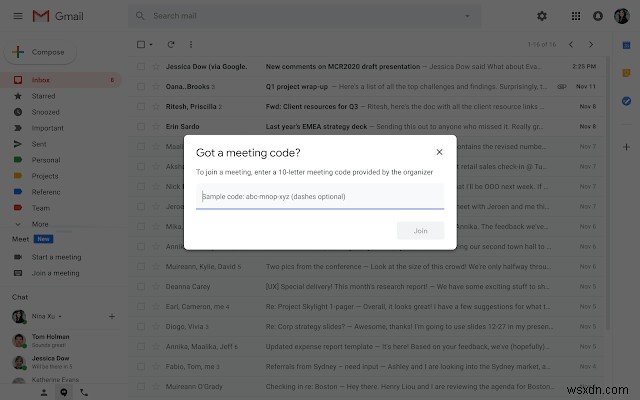Click the Search mail field
The height and width of the screenshot is (400, 640).
click(x=306, y=16)
